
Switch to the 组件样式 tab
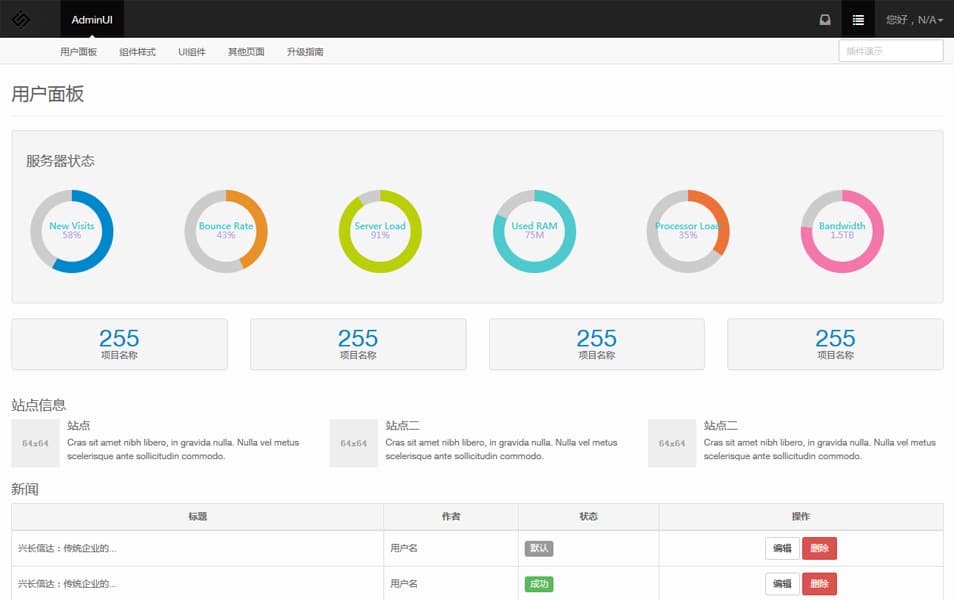[x=138, y=51]
